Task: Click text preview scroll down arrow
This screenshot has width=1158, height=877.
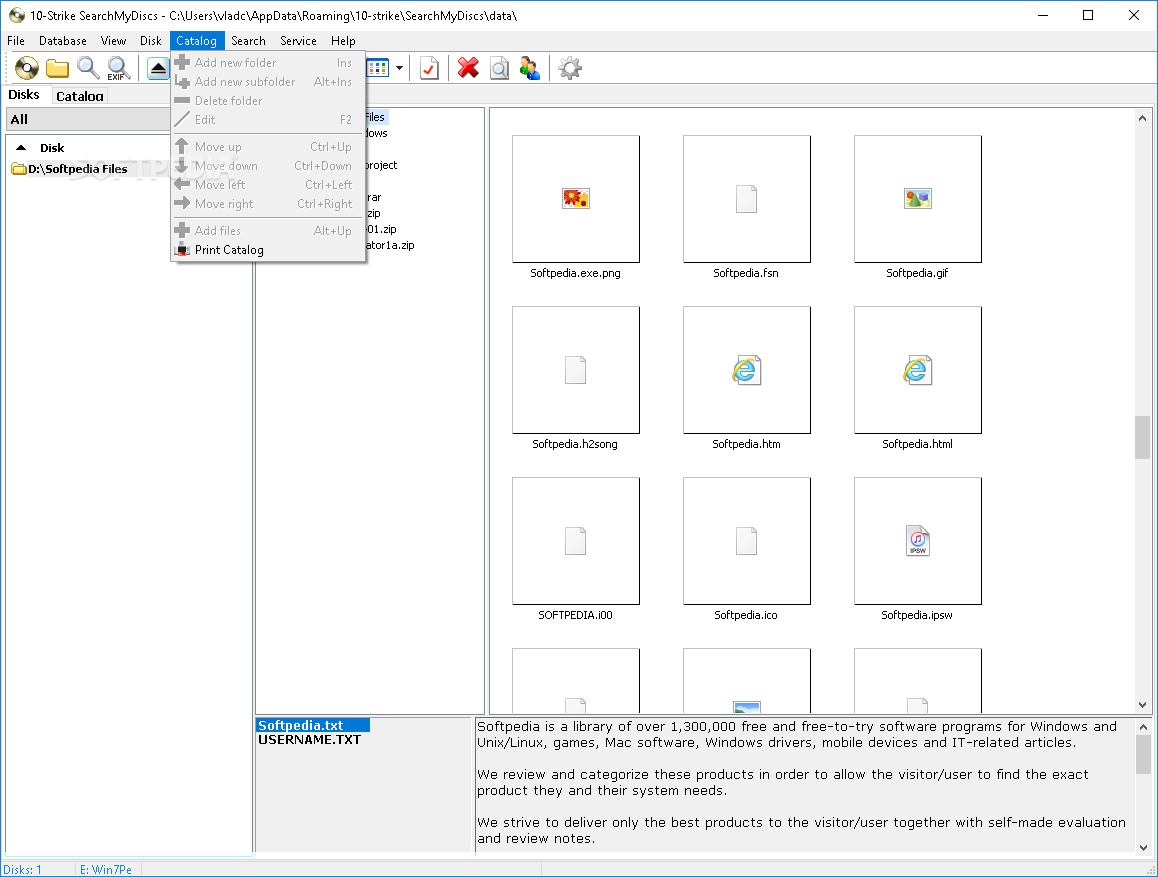Action: click(x=1142, y=847)
